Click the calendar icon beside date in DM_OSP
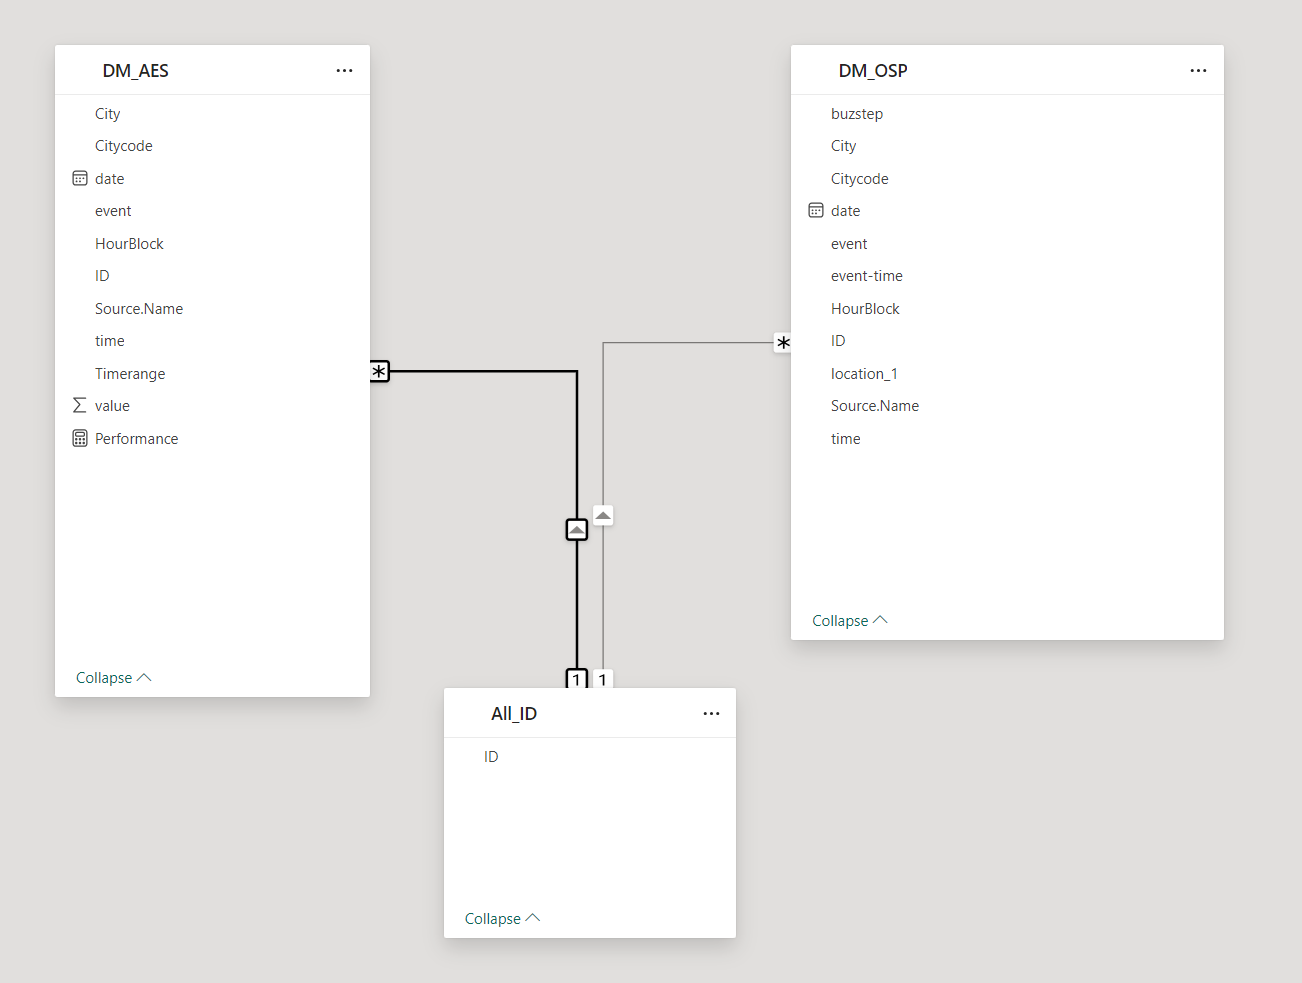The width and height of the screenshot is (1302, 983). (816, 211)
